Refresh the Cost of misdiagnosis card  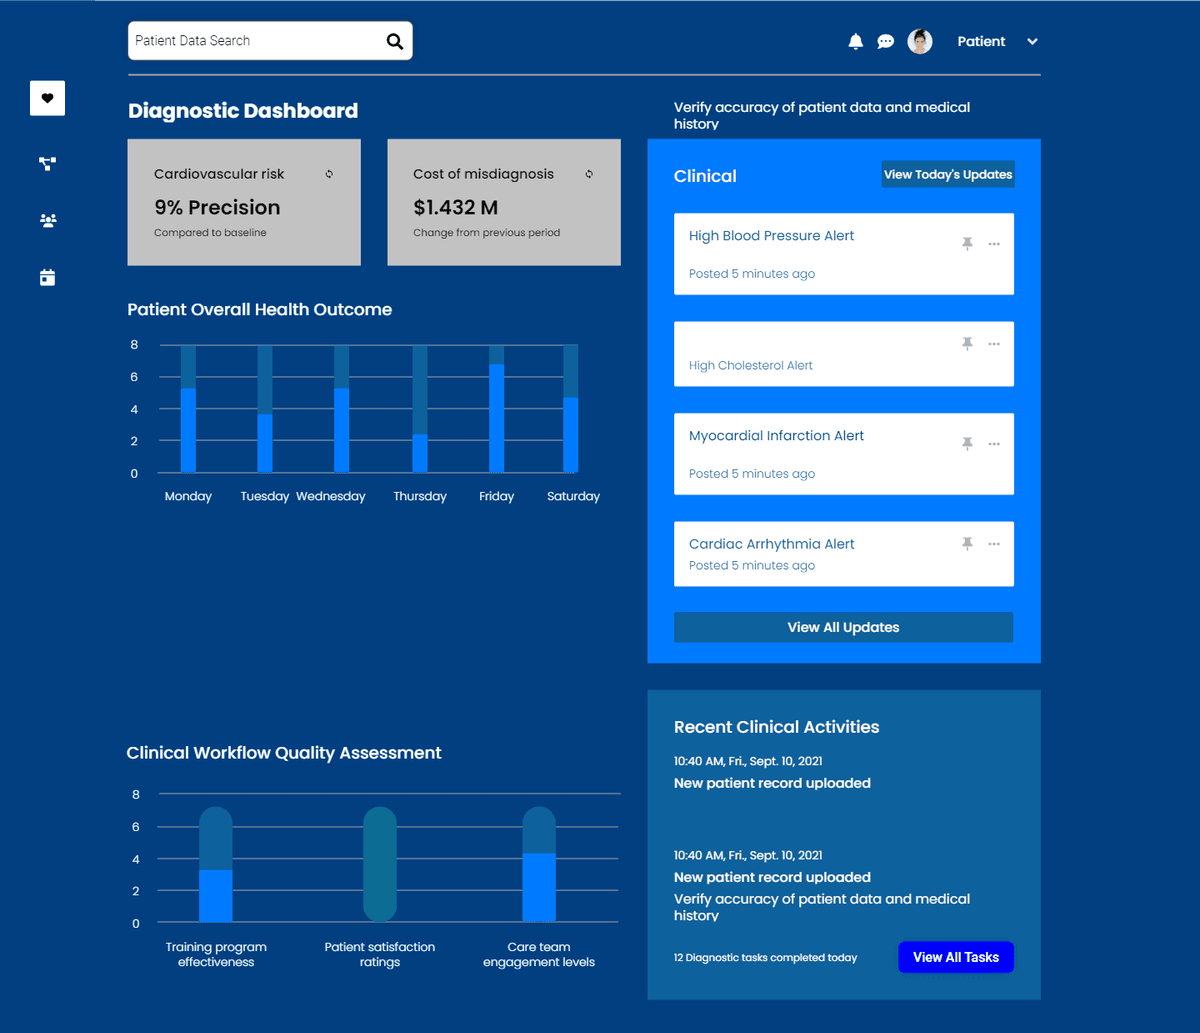point(589,173)
